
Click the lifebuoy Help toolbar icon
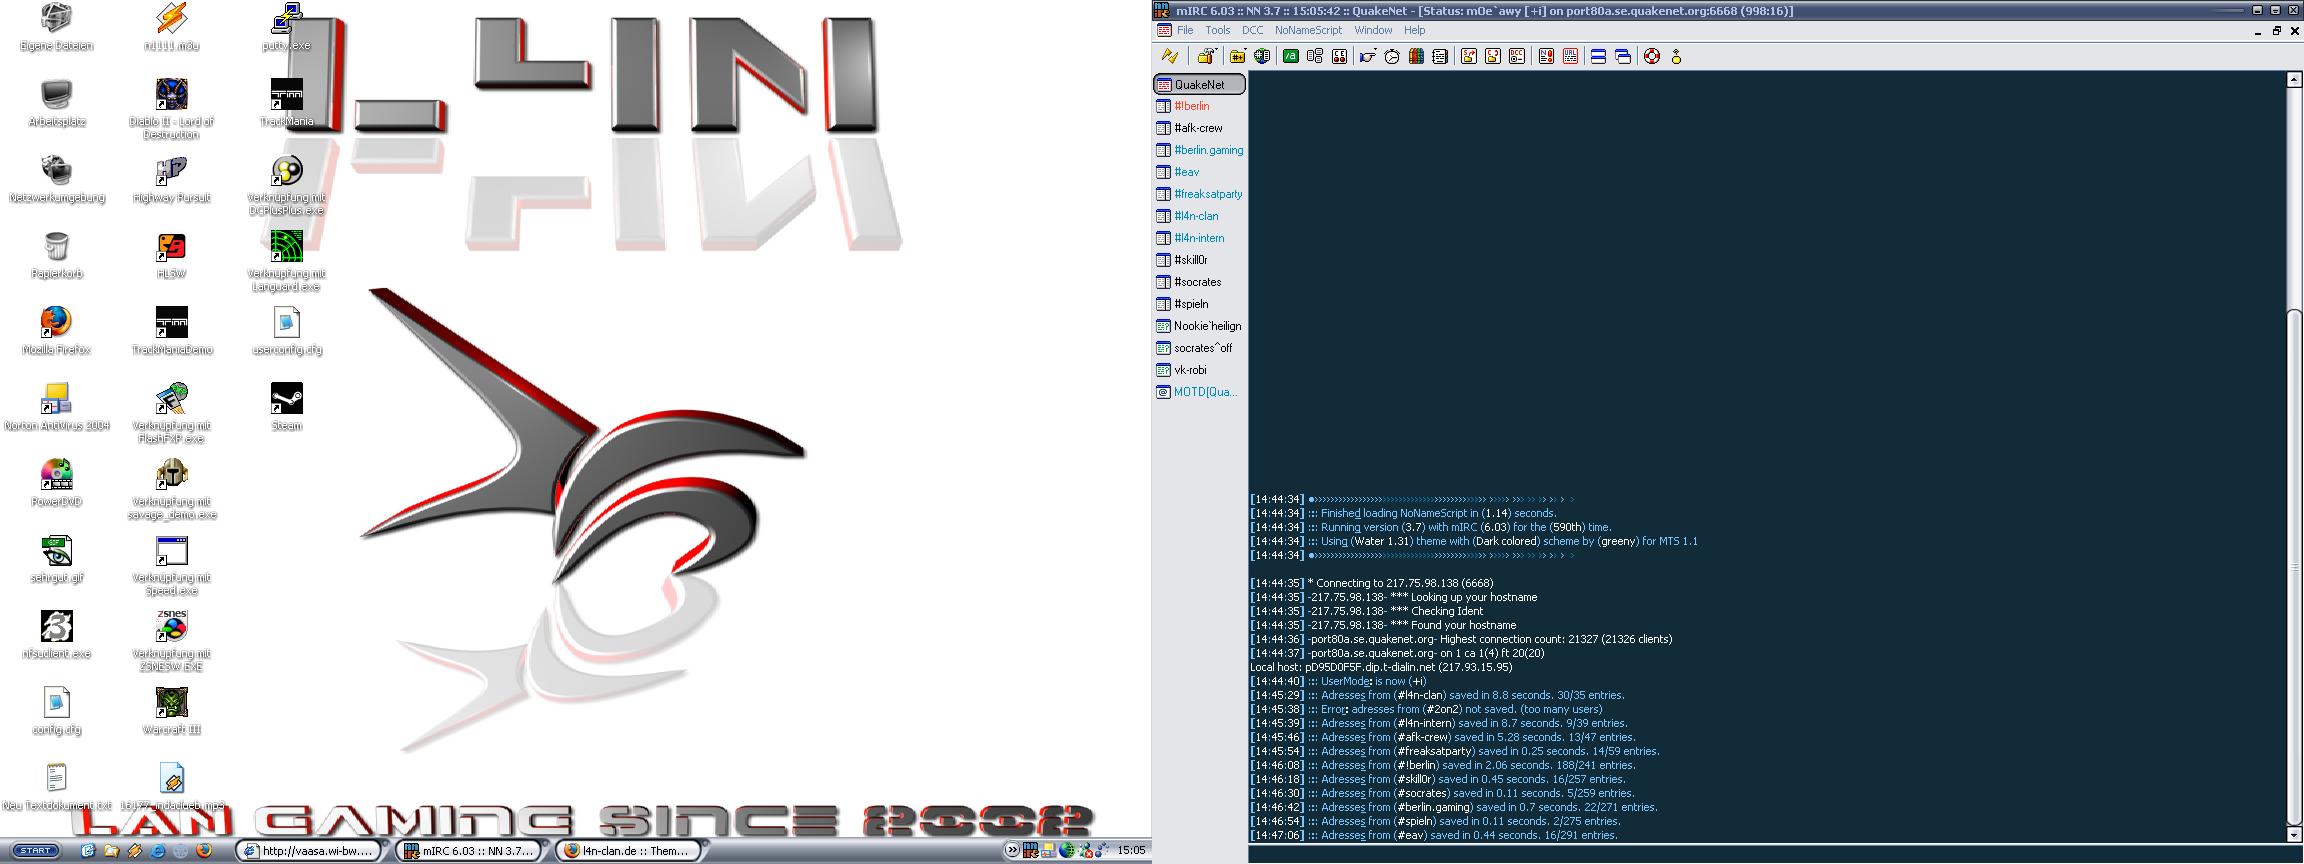1652,57
